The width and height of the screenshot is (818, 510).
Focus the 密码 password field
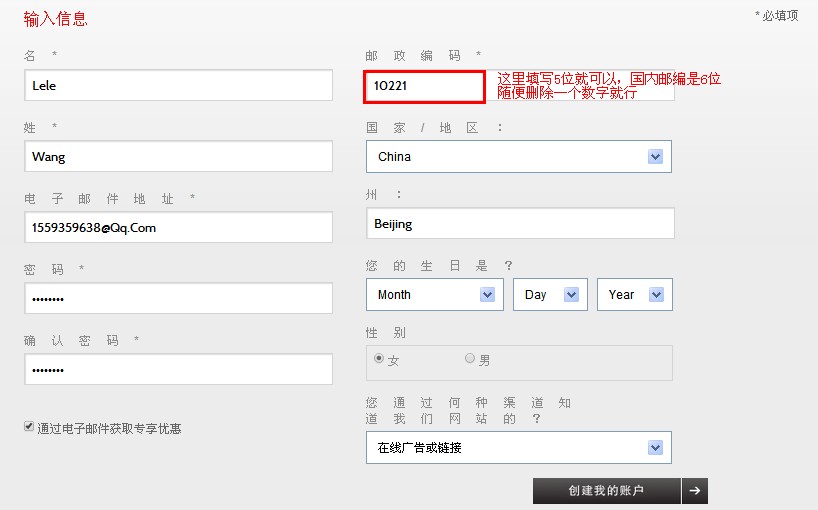(178, 299)
